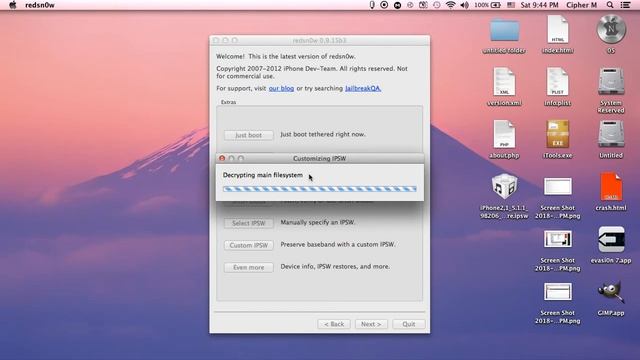This screenshot has width=640, height=360.
Task: Open the redsn0w application menu
Action: click(x=40, y=5)
